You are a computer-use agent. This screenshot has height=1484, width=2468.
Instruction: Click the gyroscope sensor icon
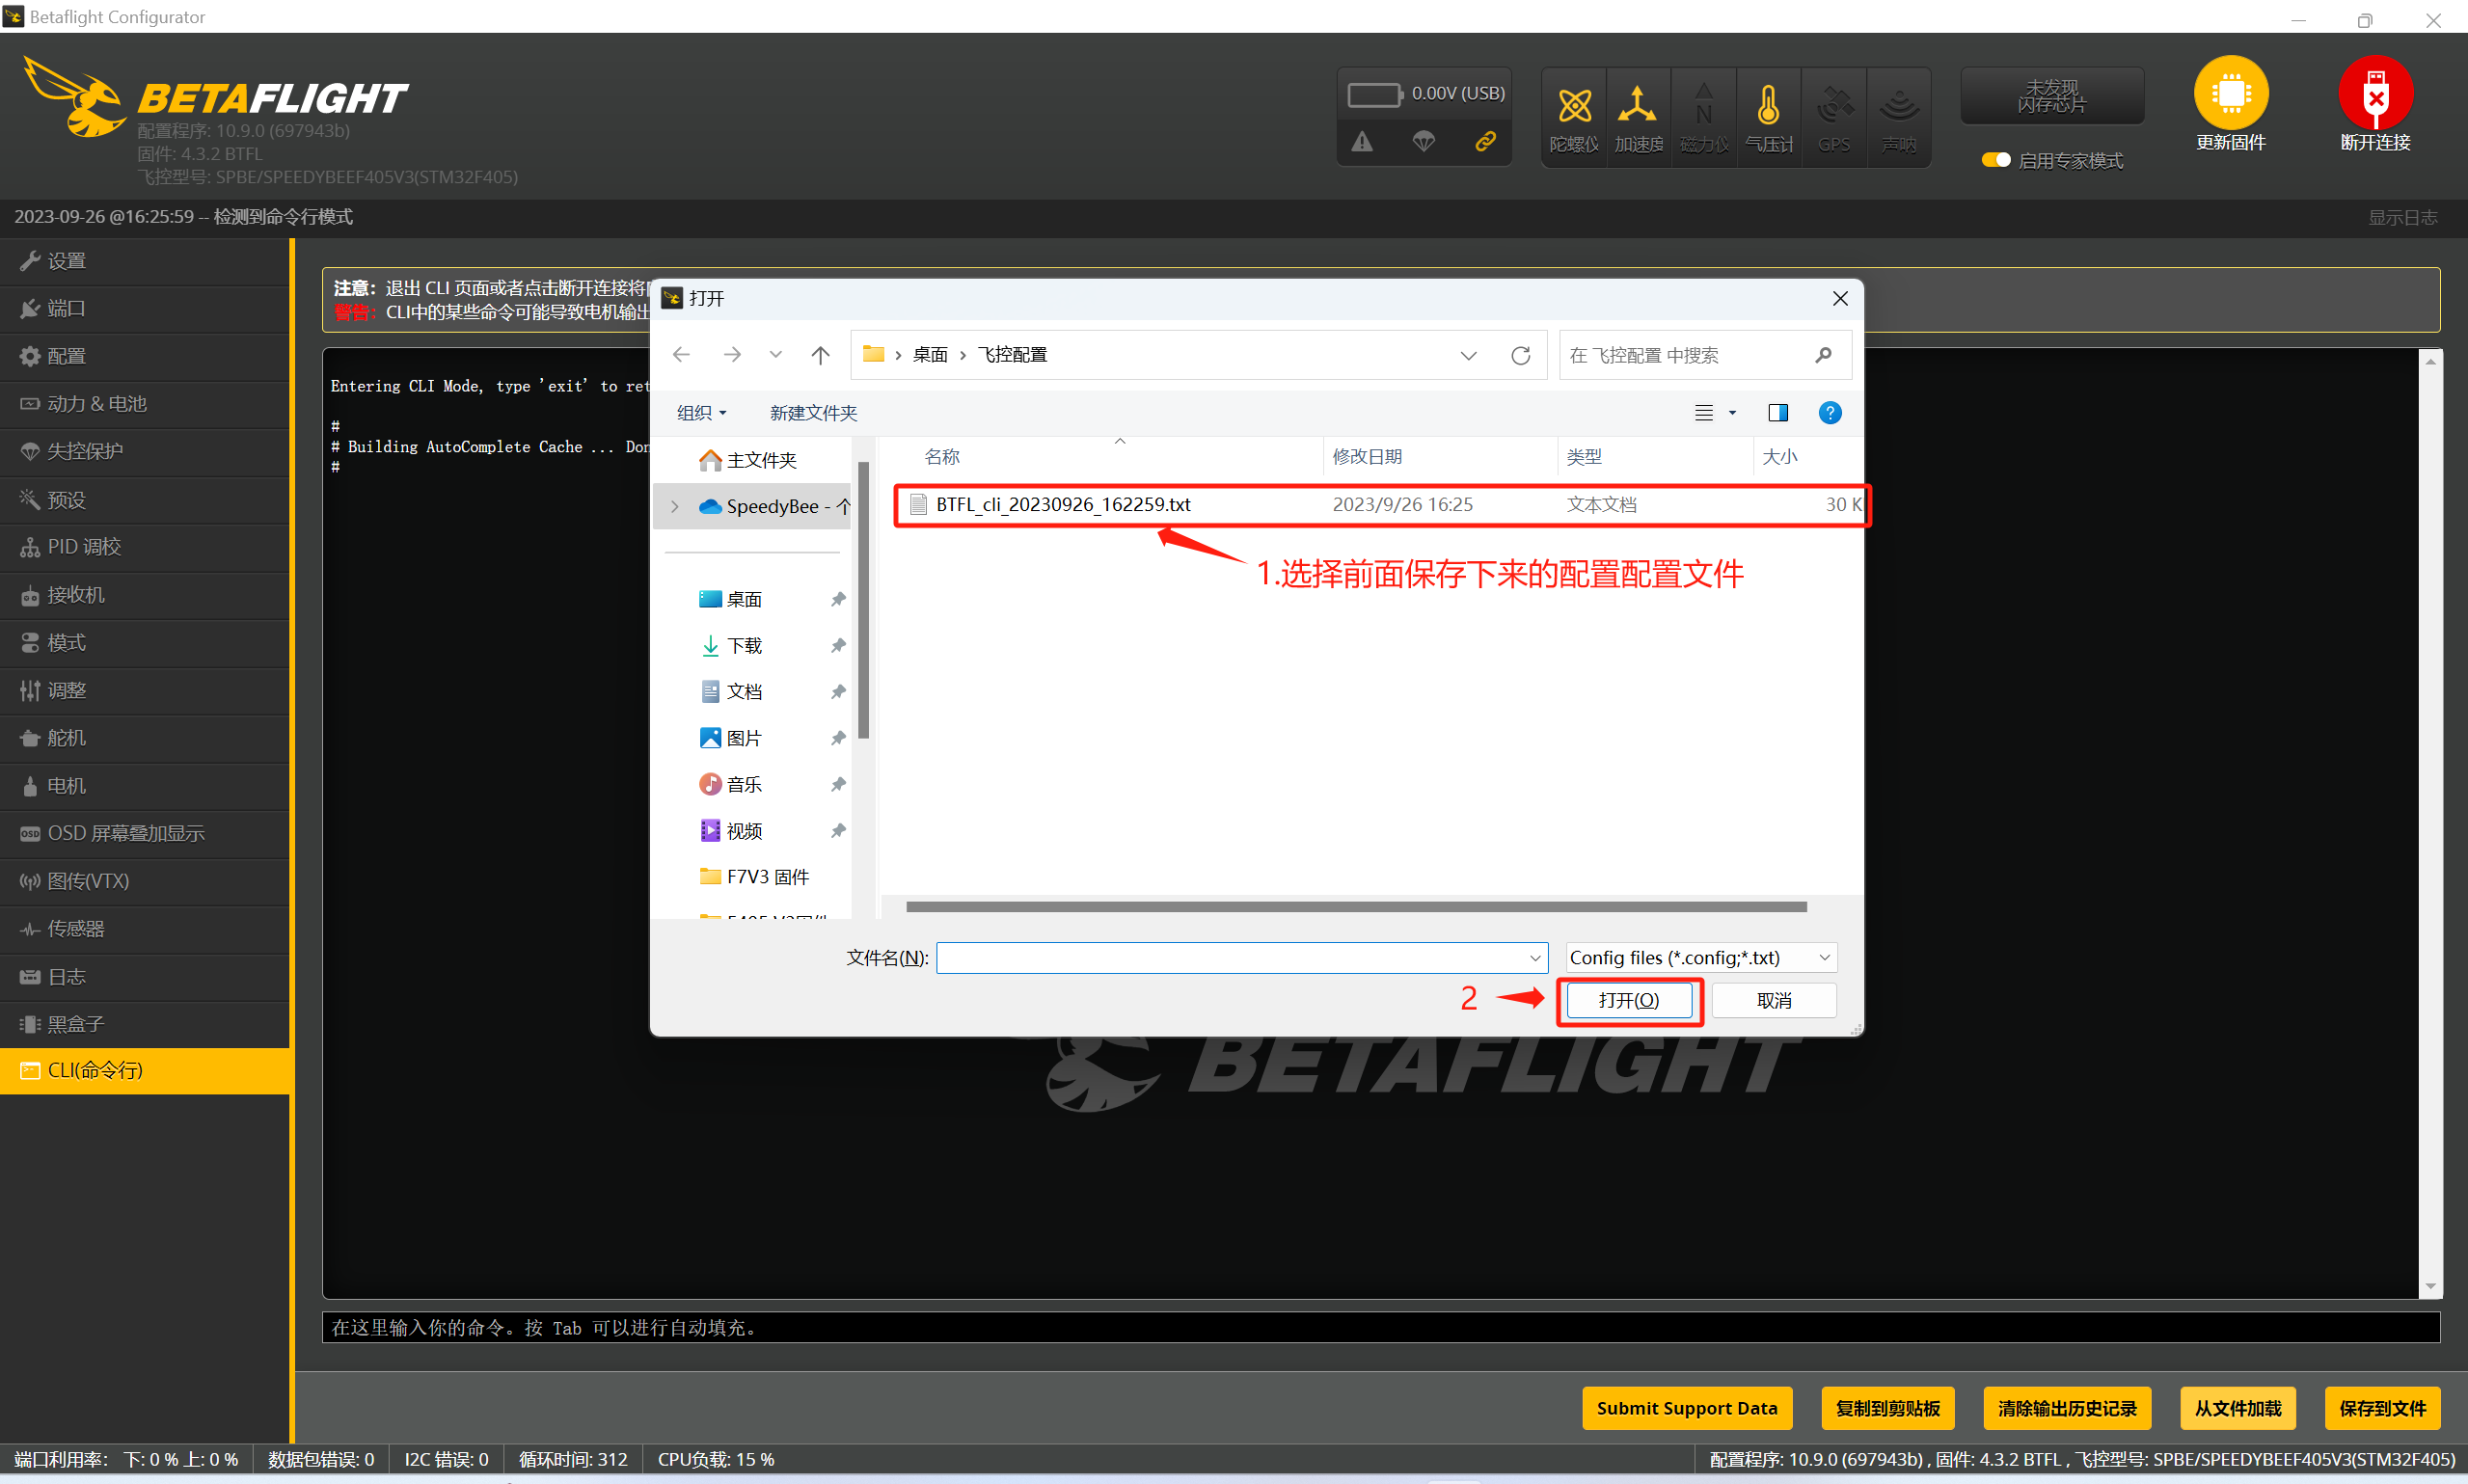coord(1574,106)
